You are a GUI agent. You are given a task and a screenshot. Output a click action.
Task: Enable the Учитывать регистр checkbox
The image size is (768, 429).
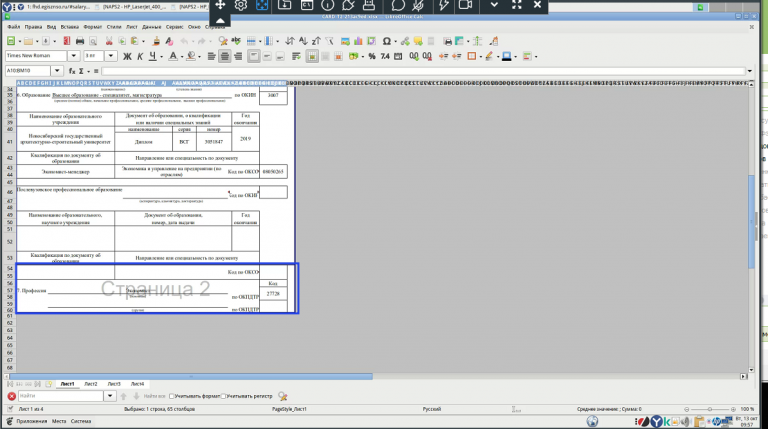click(x=224, y=396)
